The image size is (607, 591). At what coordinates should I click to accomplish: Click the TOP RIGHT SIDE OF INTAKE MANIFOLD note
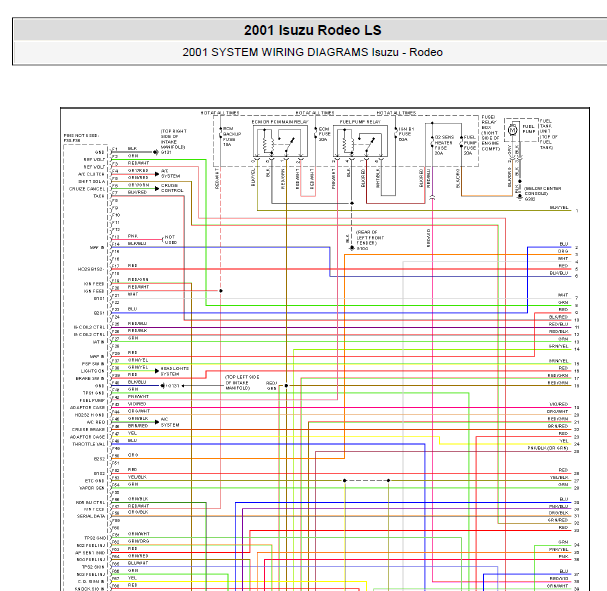coord(173,139)
